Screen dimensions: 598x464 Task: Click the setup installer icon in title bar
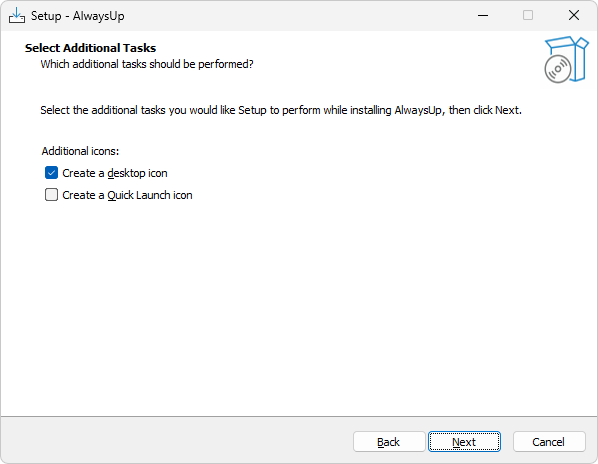(17, 16)
